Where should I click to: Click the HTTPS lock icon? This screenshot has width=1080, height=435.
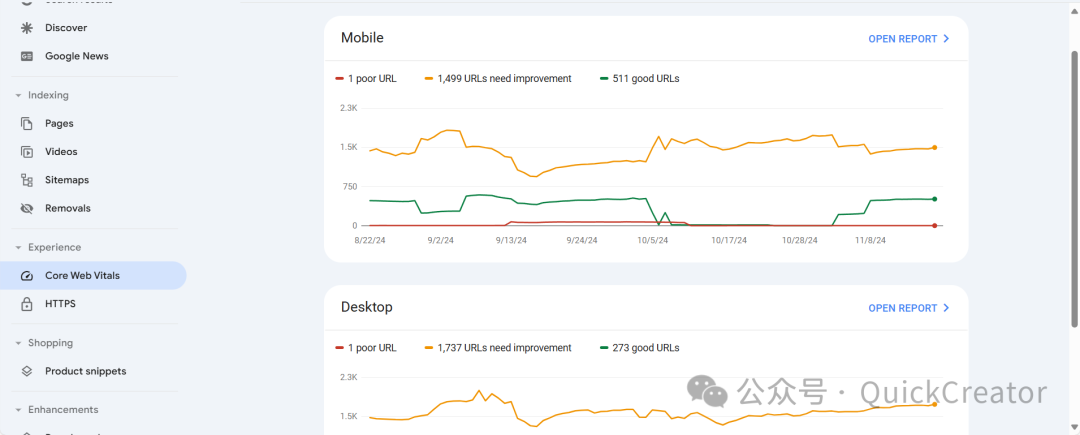27,304
